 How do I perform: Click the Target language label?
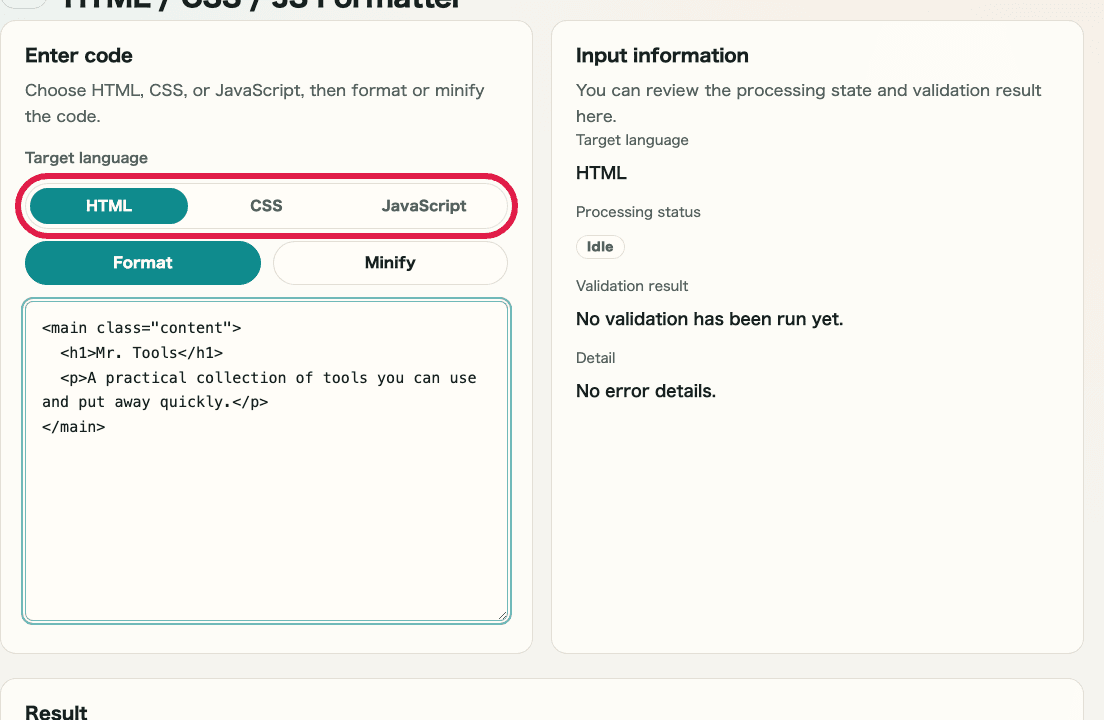tap(85, 158)
